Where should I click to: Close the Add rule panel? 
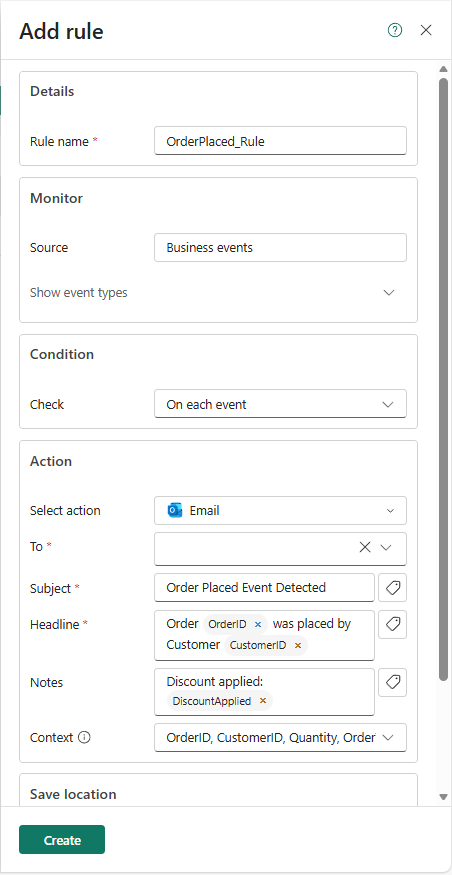pos(426,31)
